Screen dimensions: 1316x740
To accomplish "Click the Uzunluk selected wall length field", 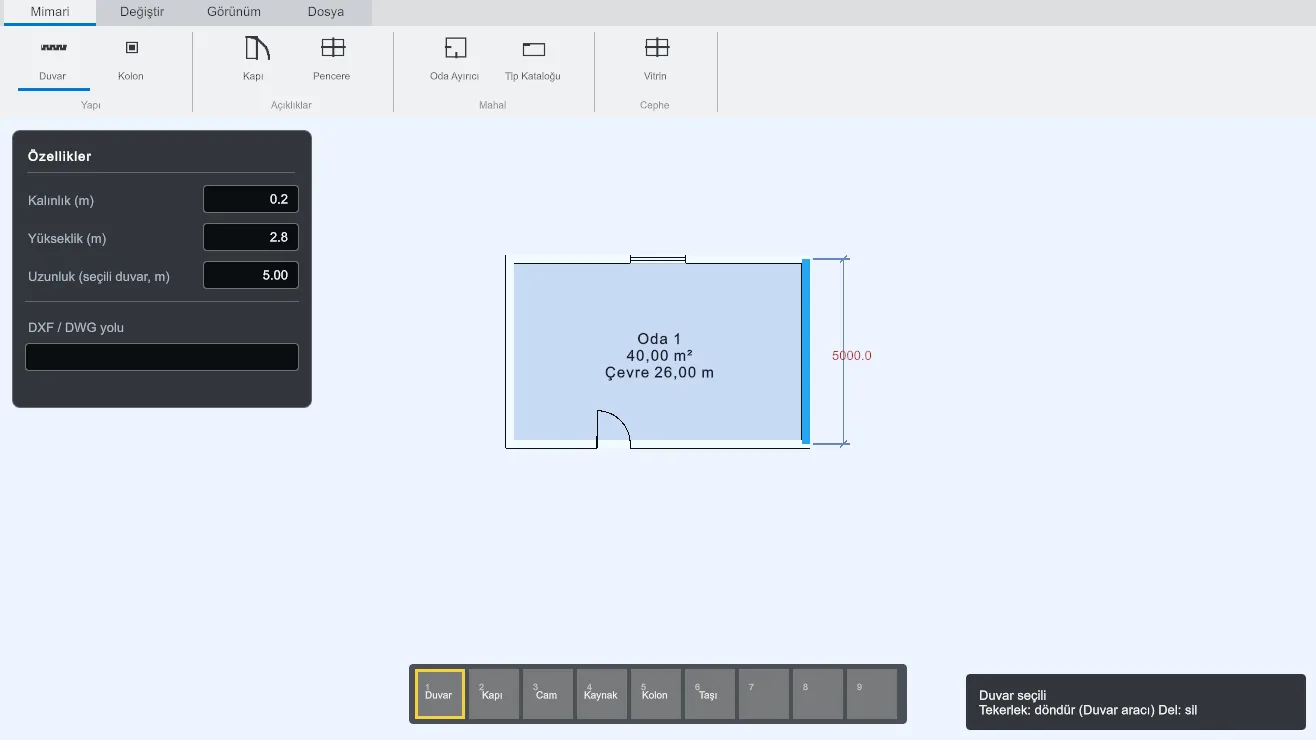I will (251, 275).
